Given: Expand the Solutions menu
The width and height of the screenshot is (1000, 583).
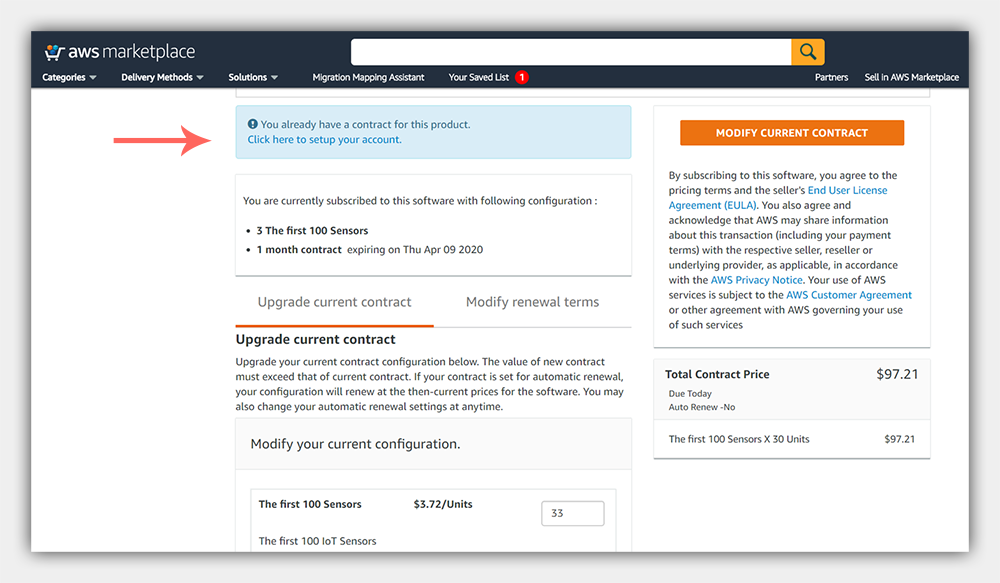Looking at the screenshot, I should click(x=253, y=77).
